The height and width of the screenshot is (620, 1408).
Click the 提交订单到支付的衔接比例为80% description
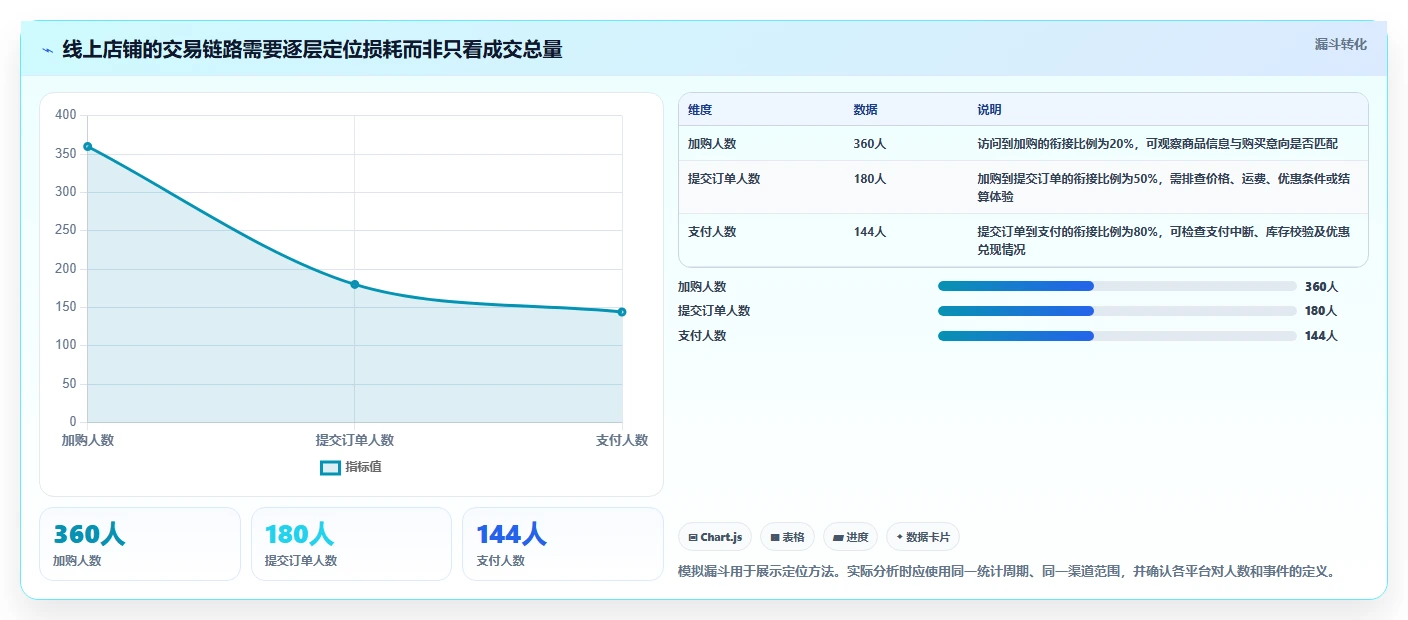(x=1164, y=241)
